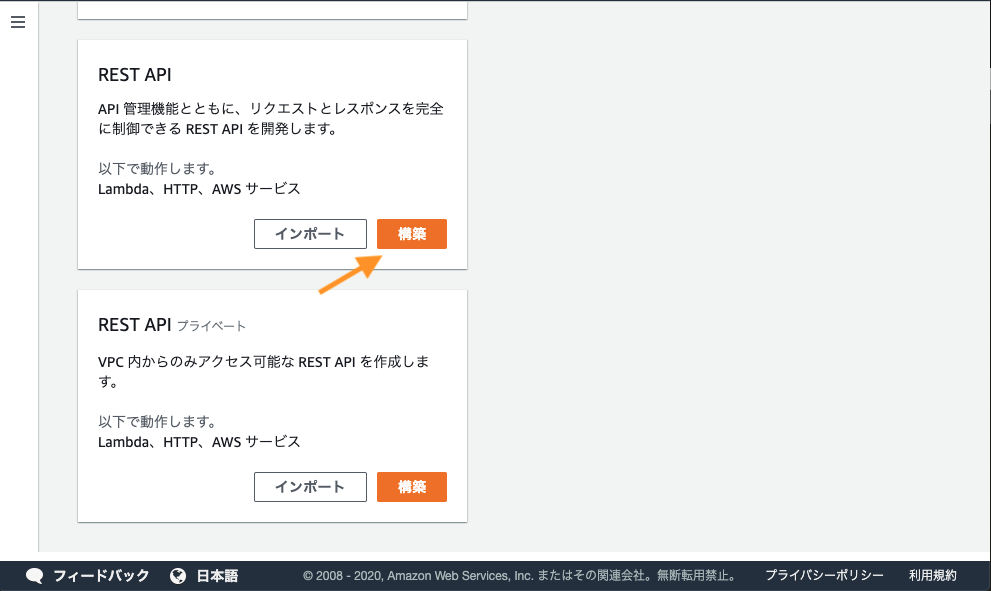Click the text 'VPC 内からのみアクセス可能な REST API を作成しま'
The image size is (991, 591).
tap(264, 362)
